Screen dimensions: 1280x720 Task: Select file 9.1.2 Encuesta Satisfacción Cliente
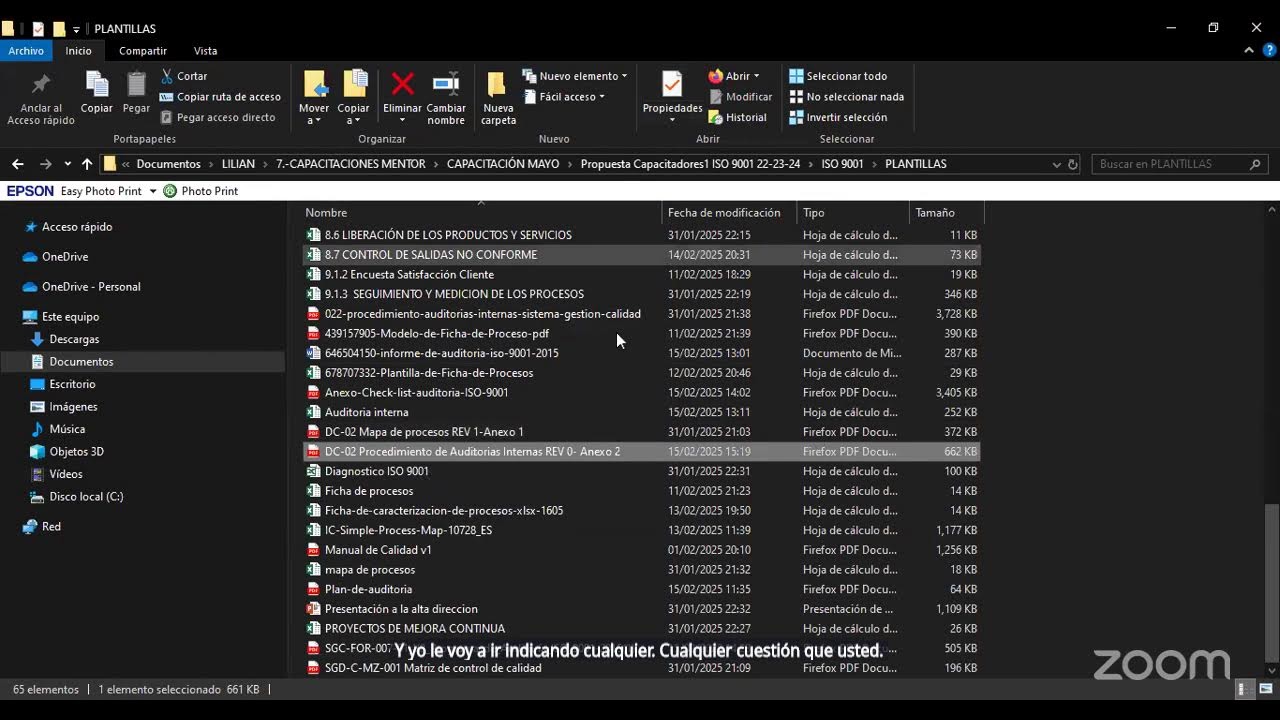coord(641,275)
